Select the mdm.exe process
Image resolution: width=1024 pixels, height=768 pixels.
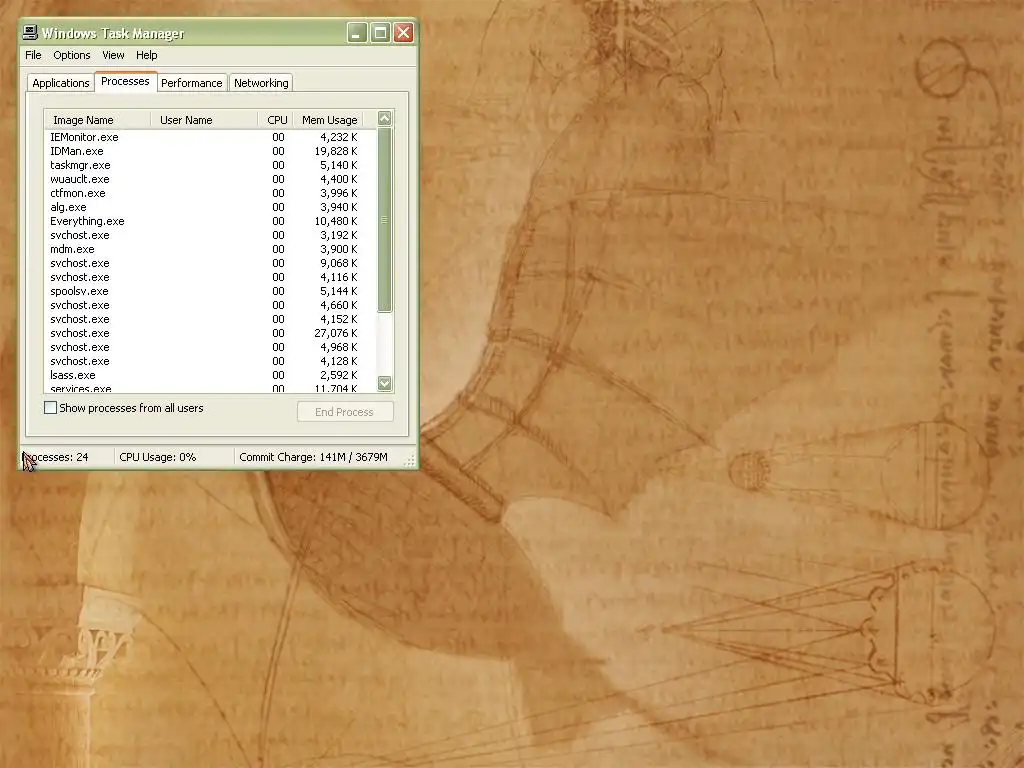click(x=210, y=249)
